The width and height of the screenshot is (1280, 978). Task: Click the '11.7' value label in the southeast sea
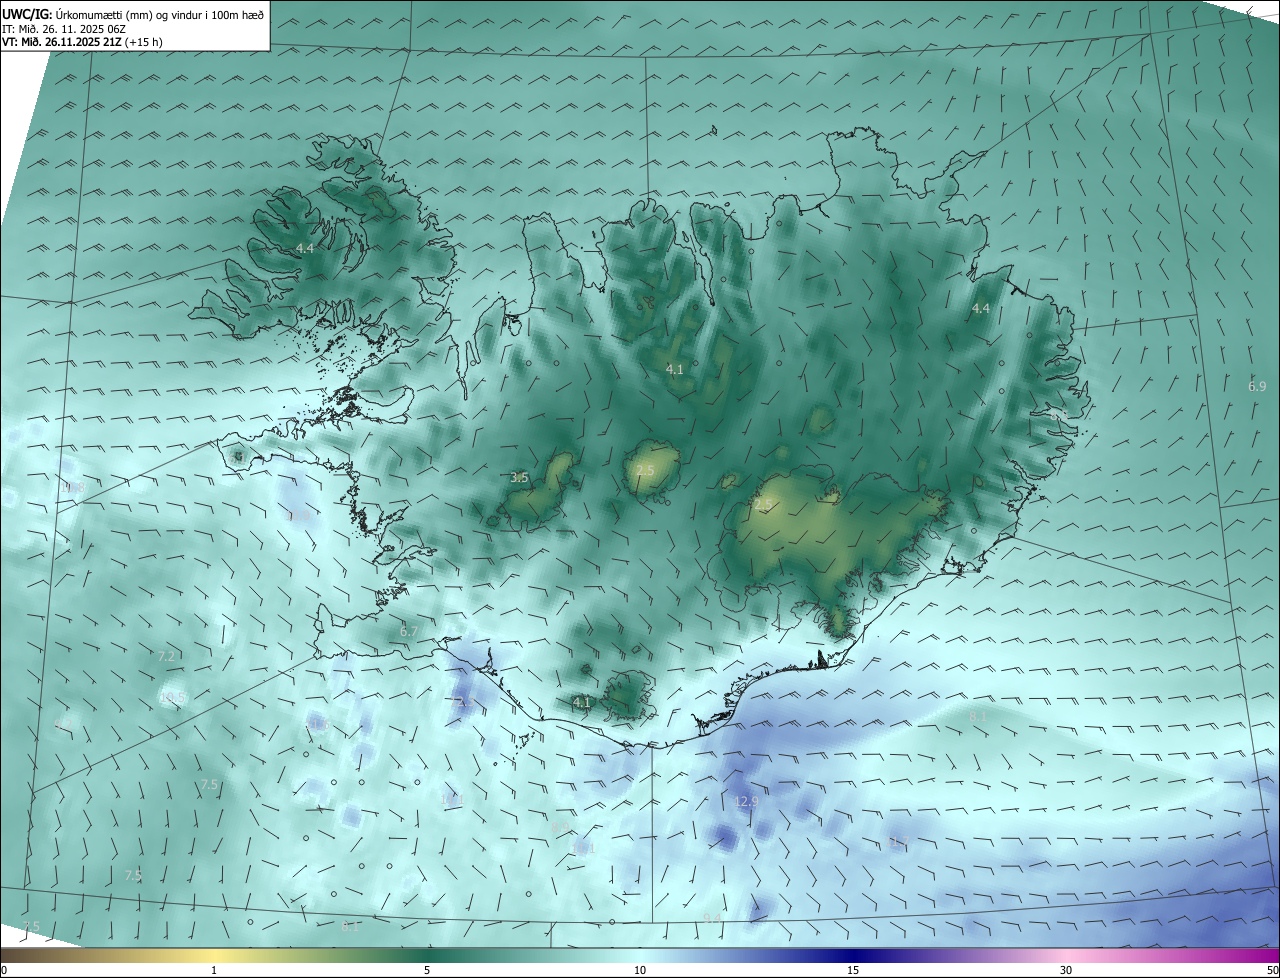[898, 843]
